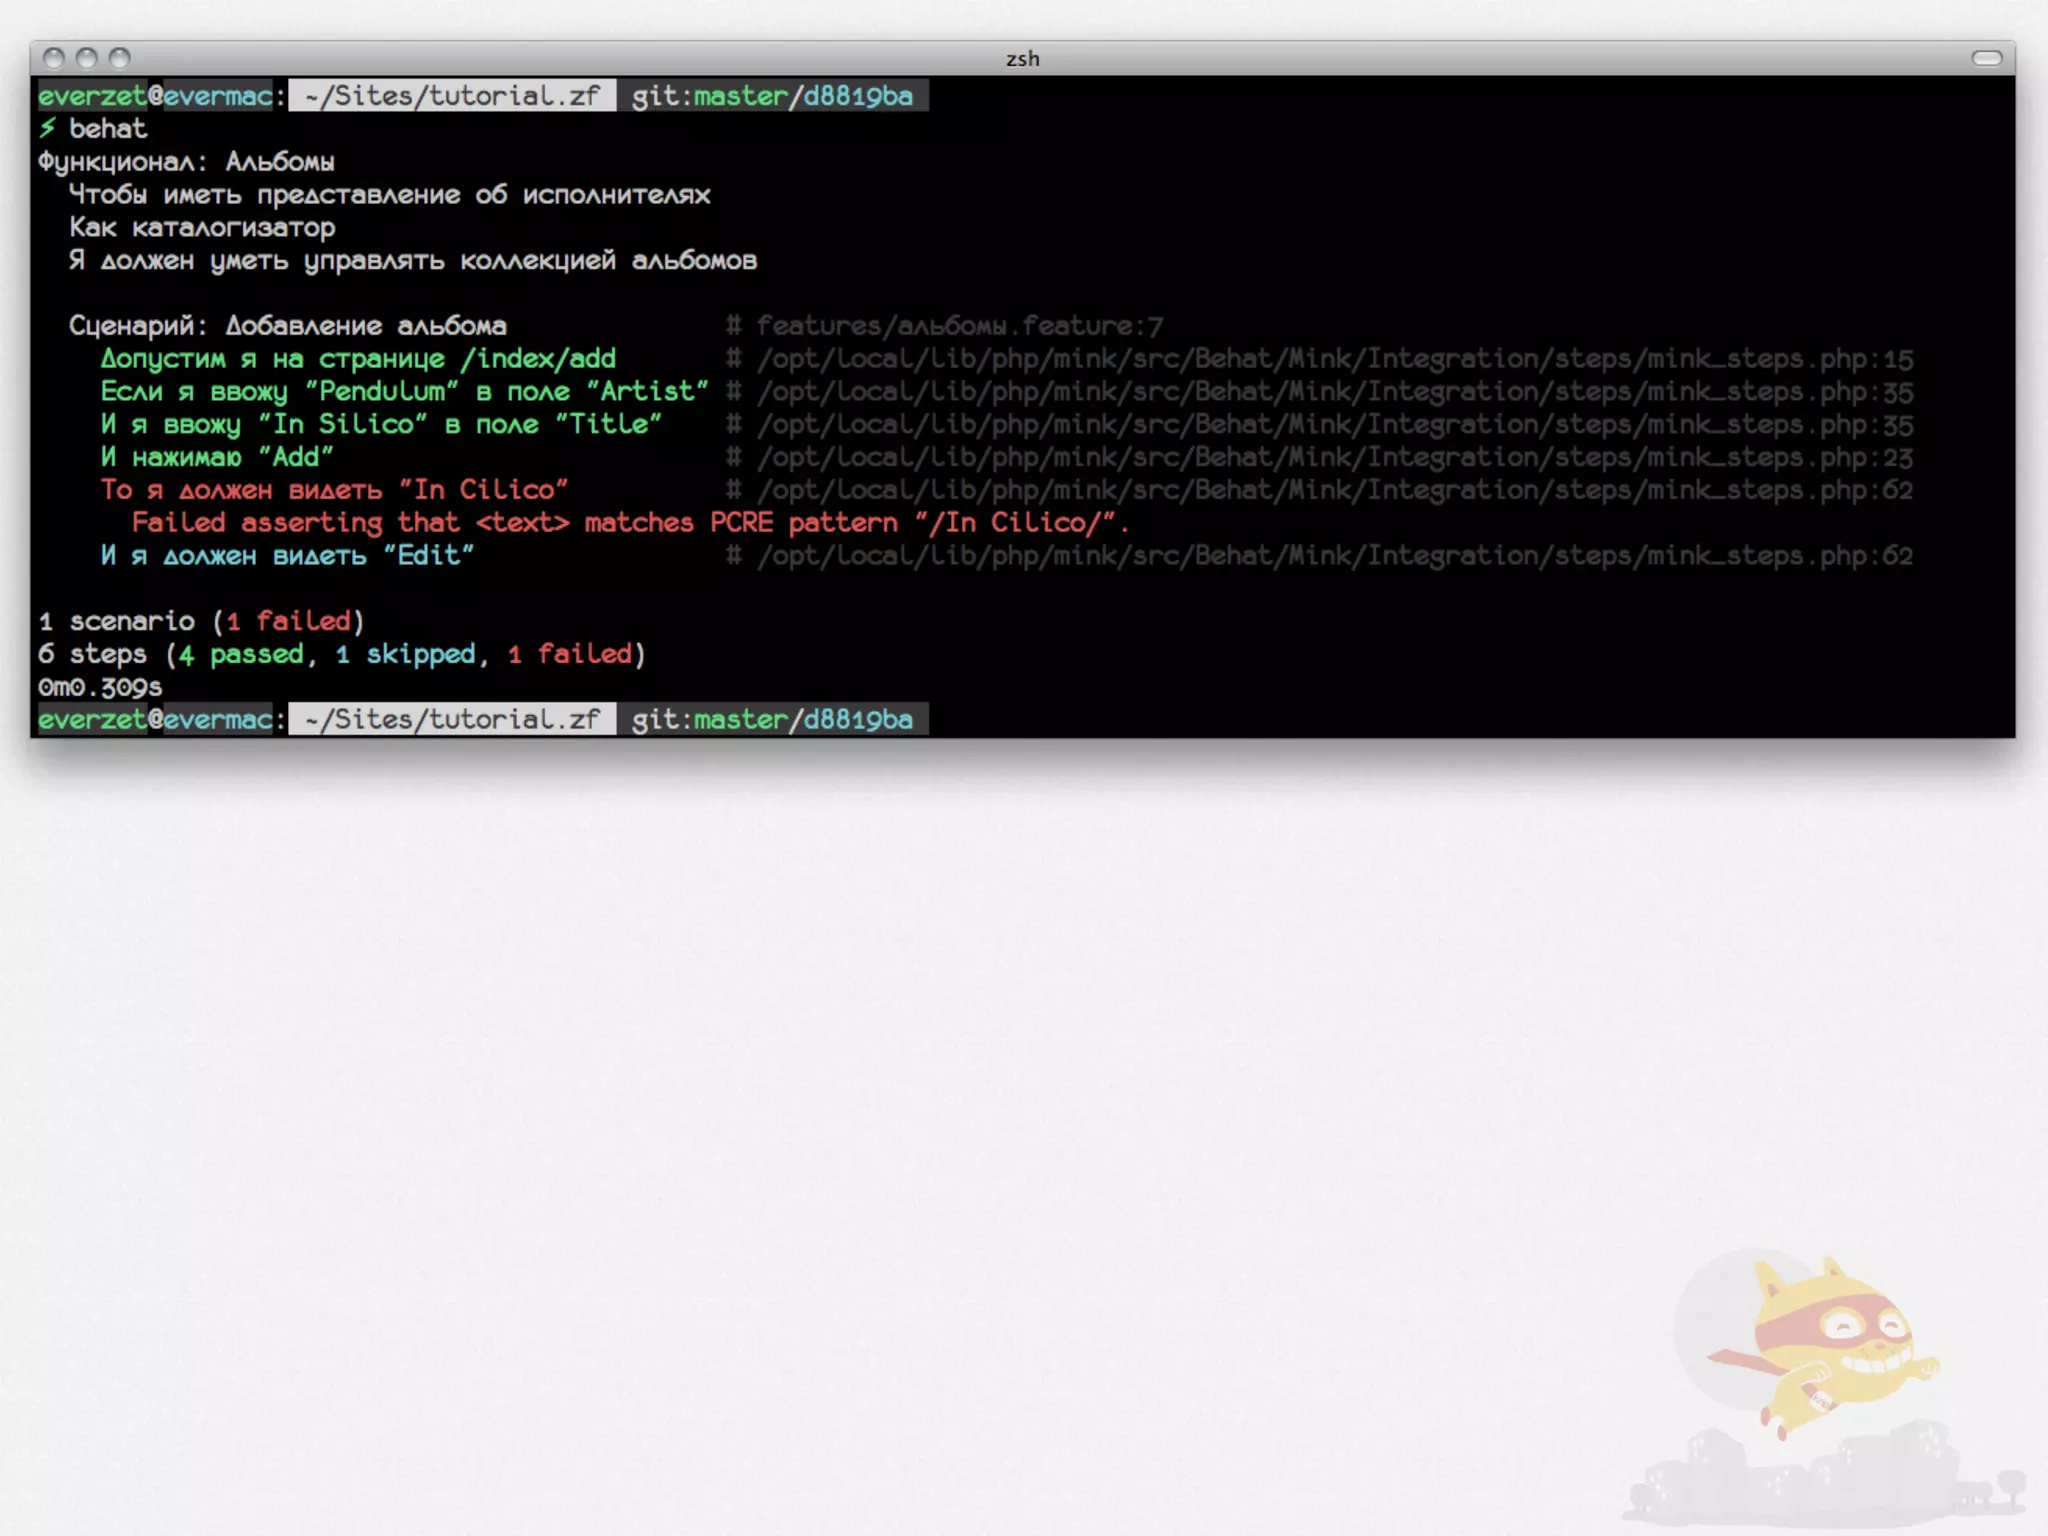Click the skipped step with "Edit"
Image resolution: width=2048 pixels, height=1536 pixels.
(x=287, y=556)
